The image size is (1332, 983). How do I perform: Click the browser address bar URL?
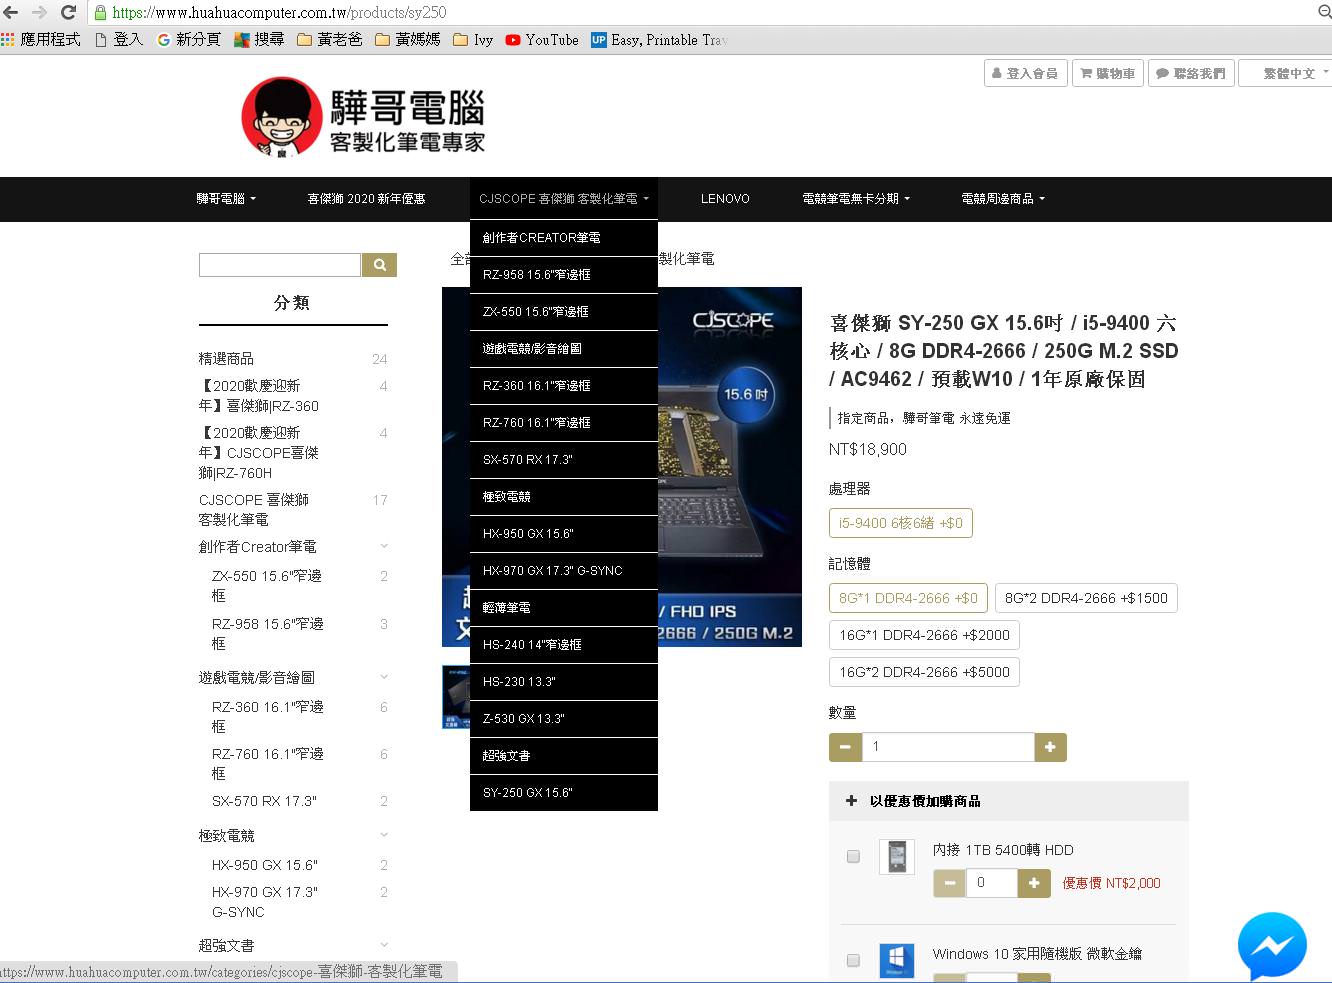279,13
